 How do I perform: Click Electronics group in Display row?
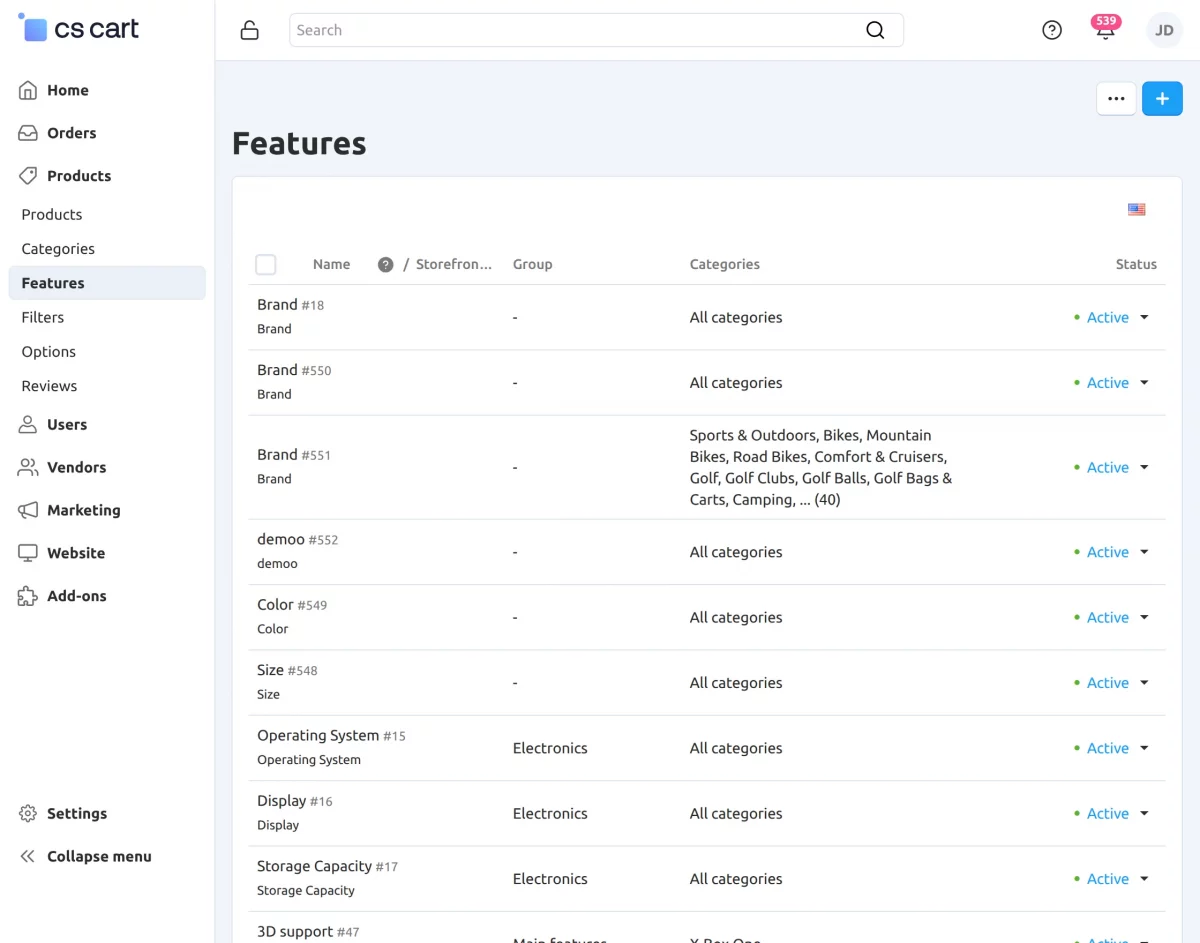[550, 814]
